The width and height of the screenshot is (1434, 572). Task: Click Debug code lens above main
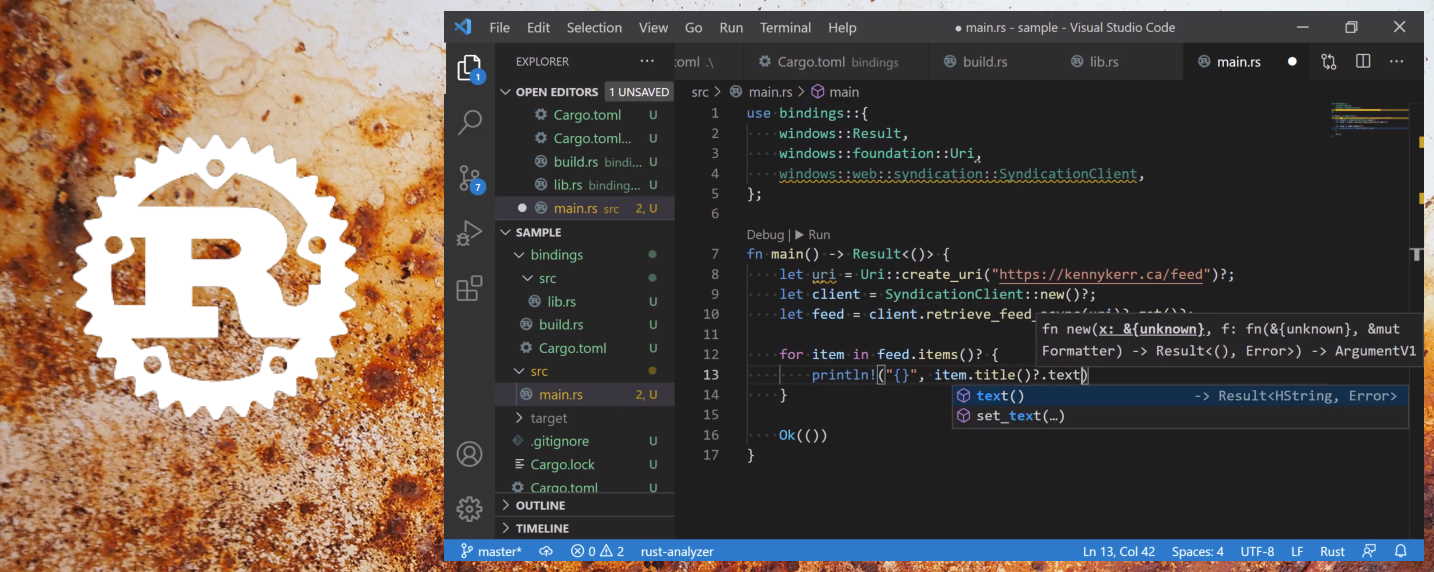pyautogui.click(x=765, y=234)
